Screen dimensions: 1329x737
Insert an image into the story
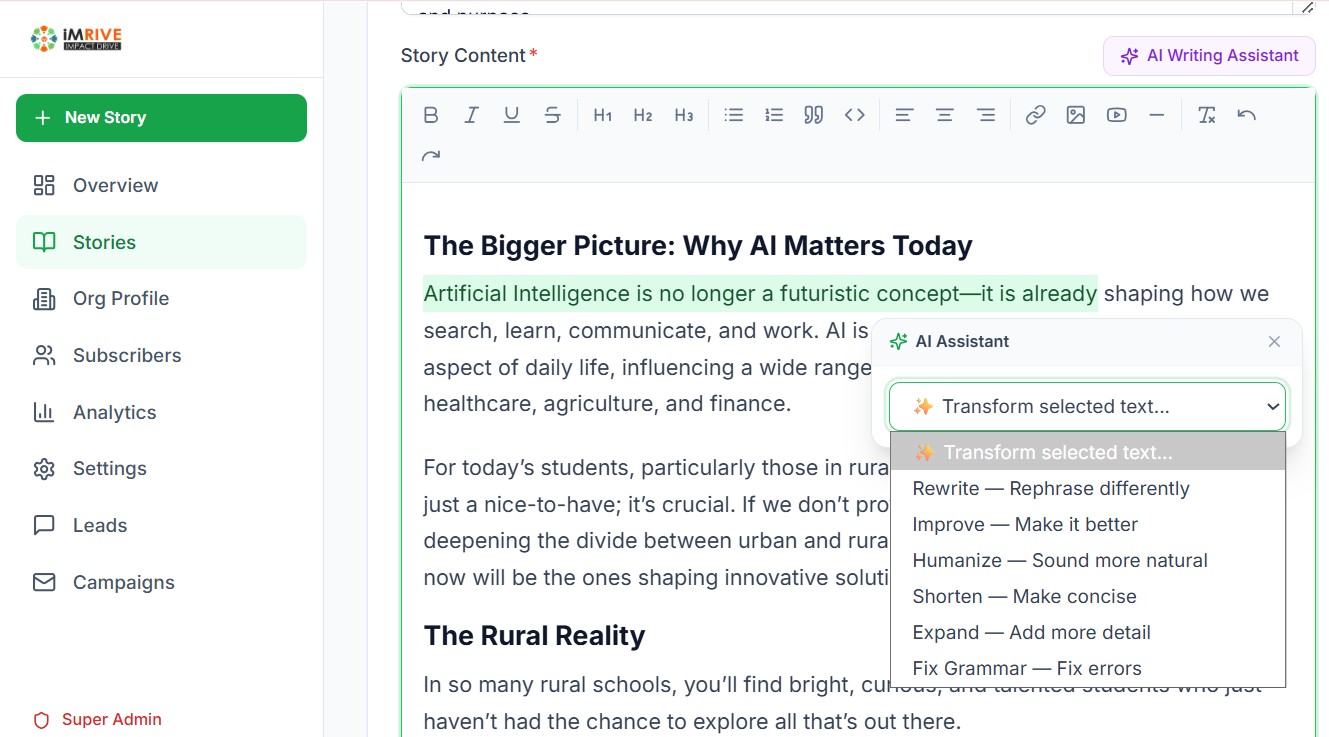click(x=1076, y=115)
